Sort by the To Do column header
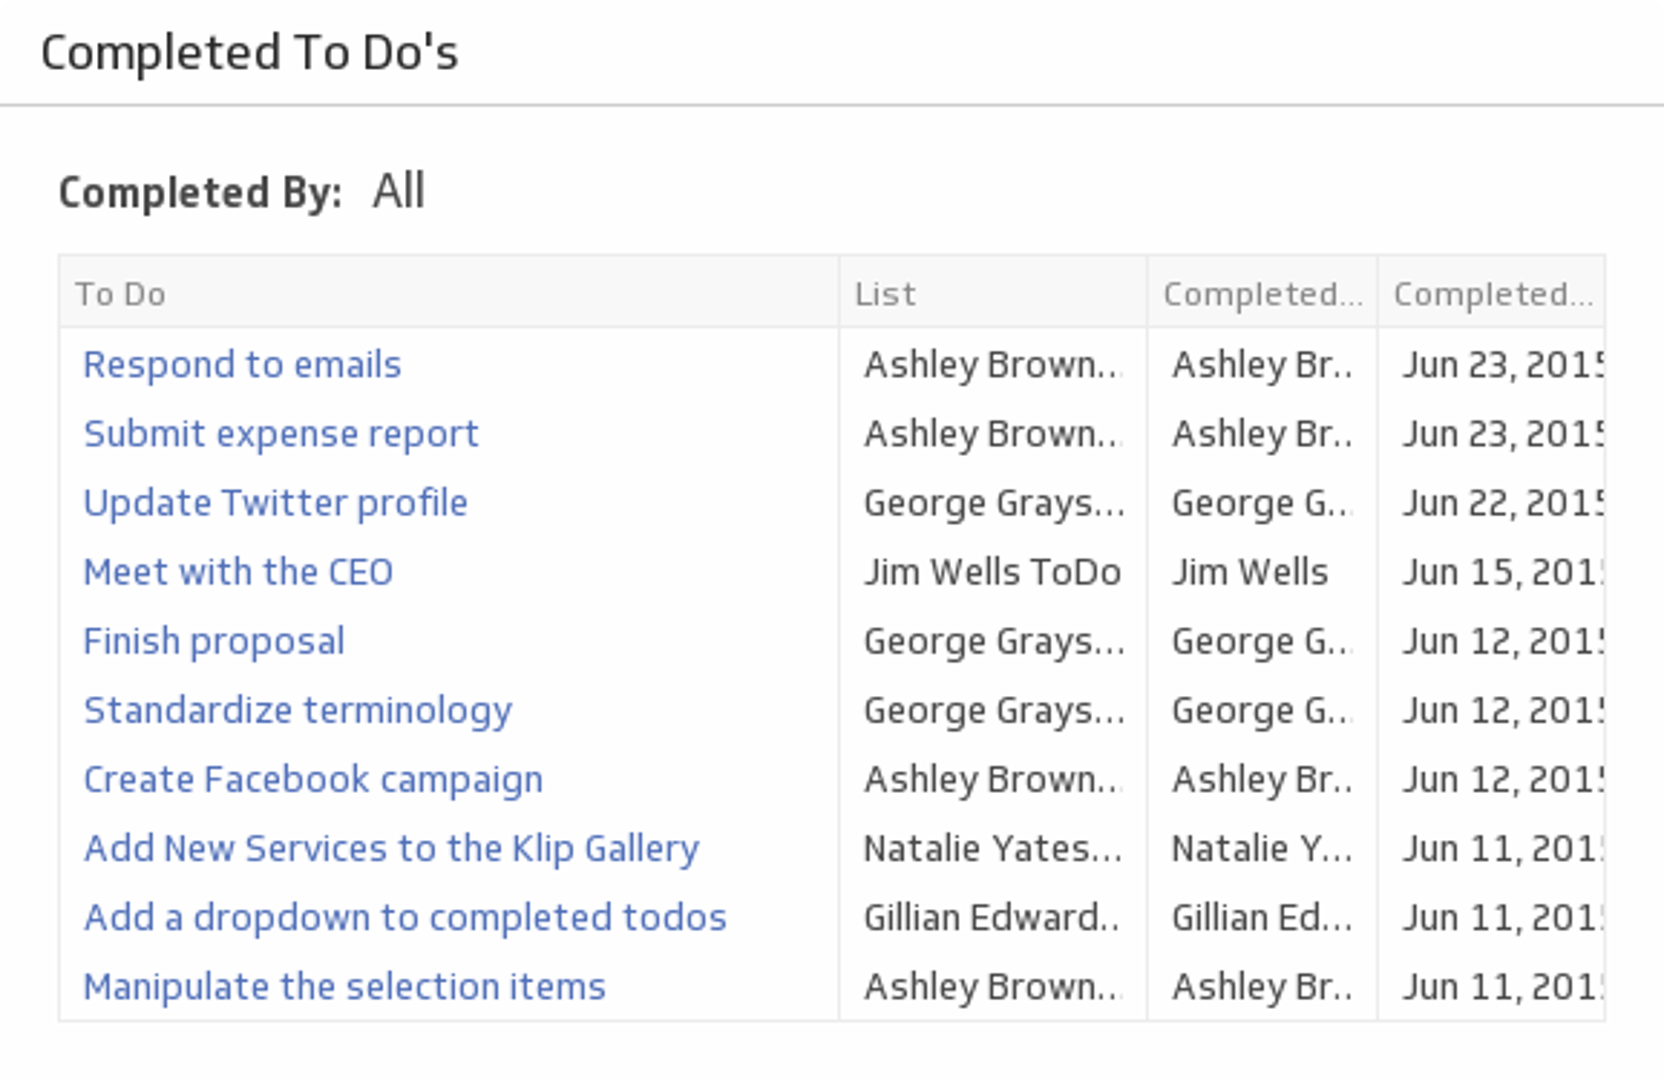This screenshot has height=1080, width=1664. coord(121,294)
